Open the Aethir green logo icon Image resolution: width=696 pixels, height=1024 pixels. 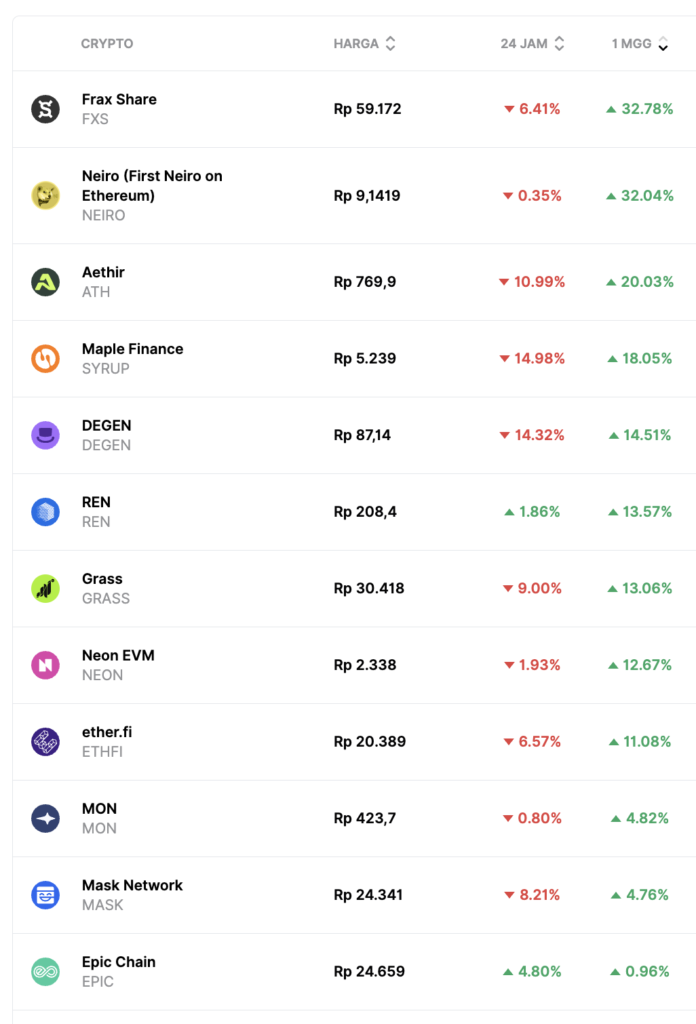click(46, 282)
